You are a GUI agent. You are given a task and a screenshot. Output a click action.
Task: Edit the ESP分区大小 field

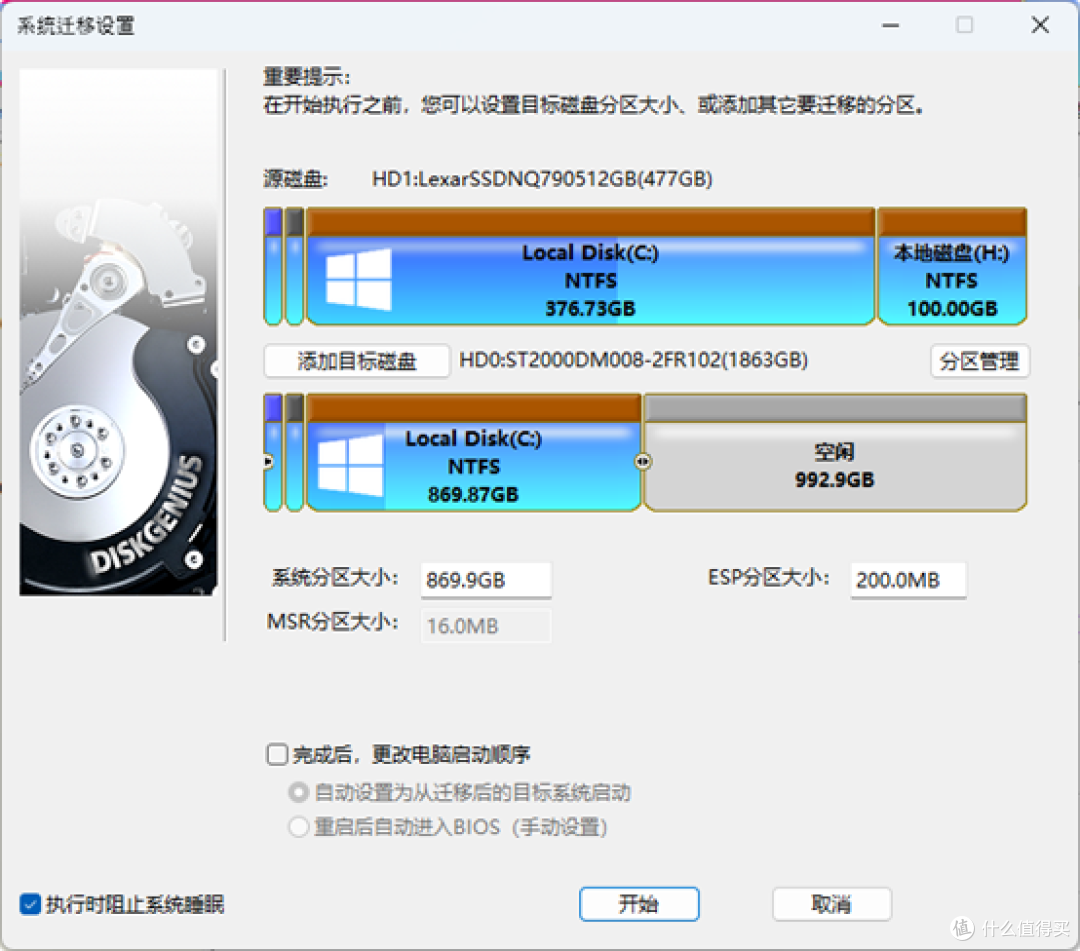click(x=908, y=580)
